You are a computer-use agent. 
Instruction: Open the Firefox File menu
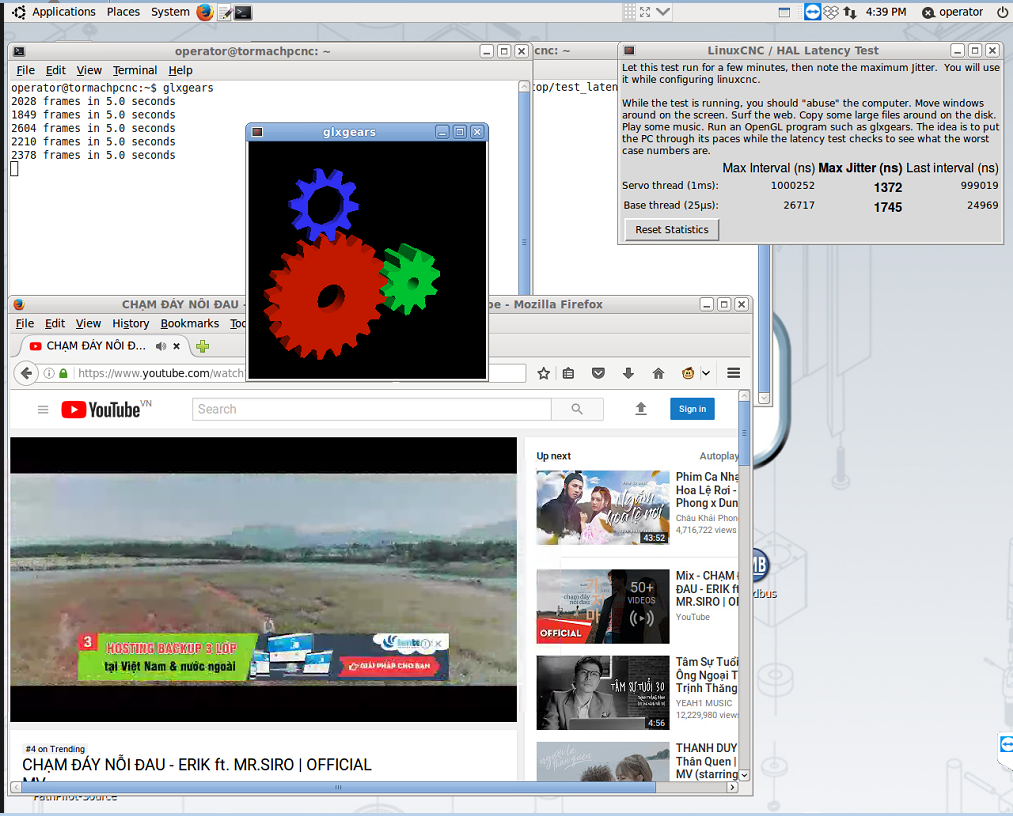click(25, 324)
